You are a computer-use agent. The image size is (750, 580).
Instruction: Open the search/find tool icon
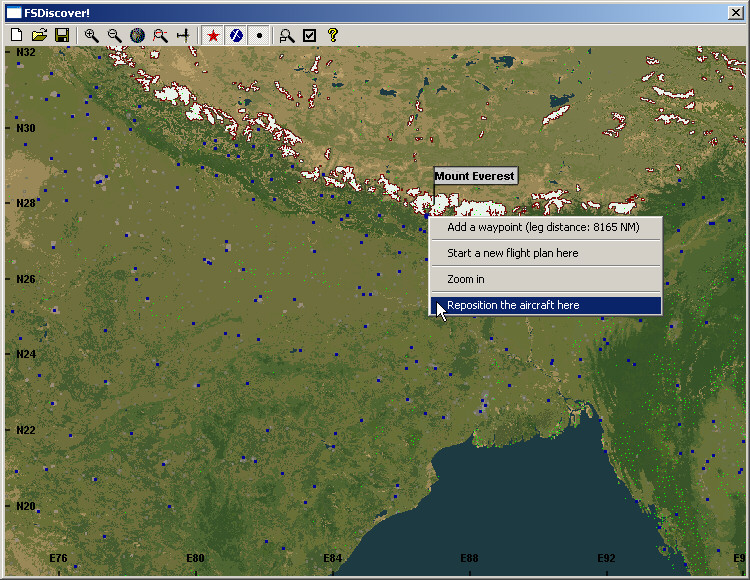click(x=287, y=35)
